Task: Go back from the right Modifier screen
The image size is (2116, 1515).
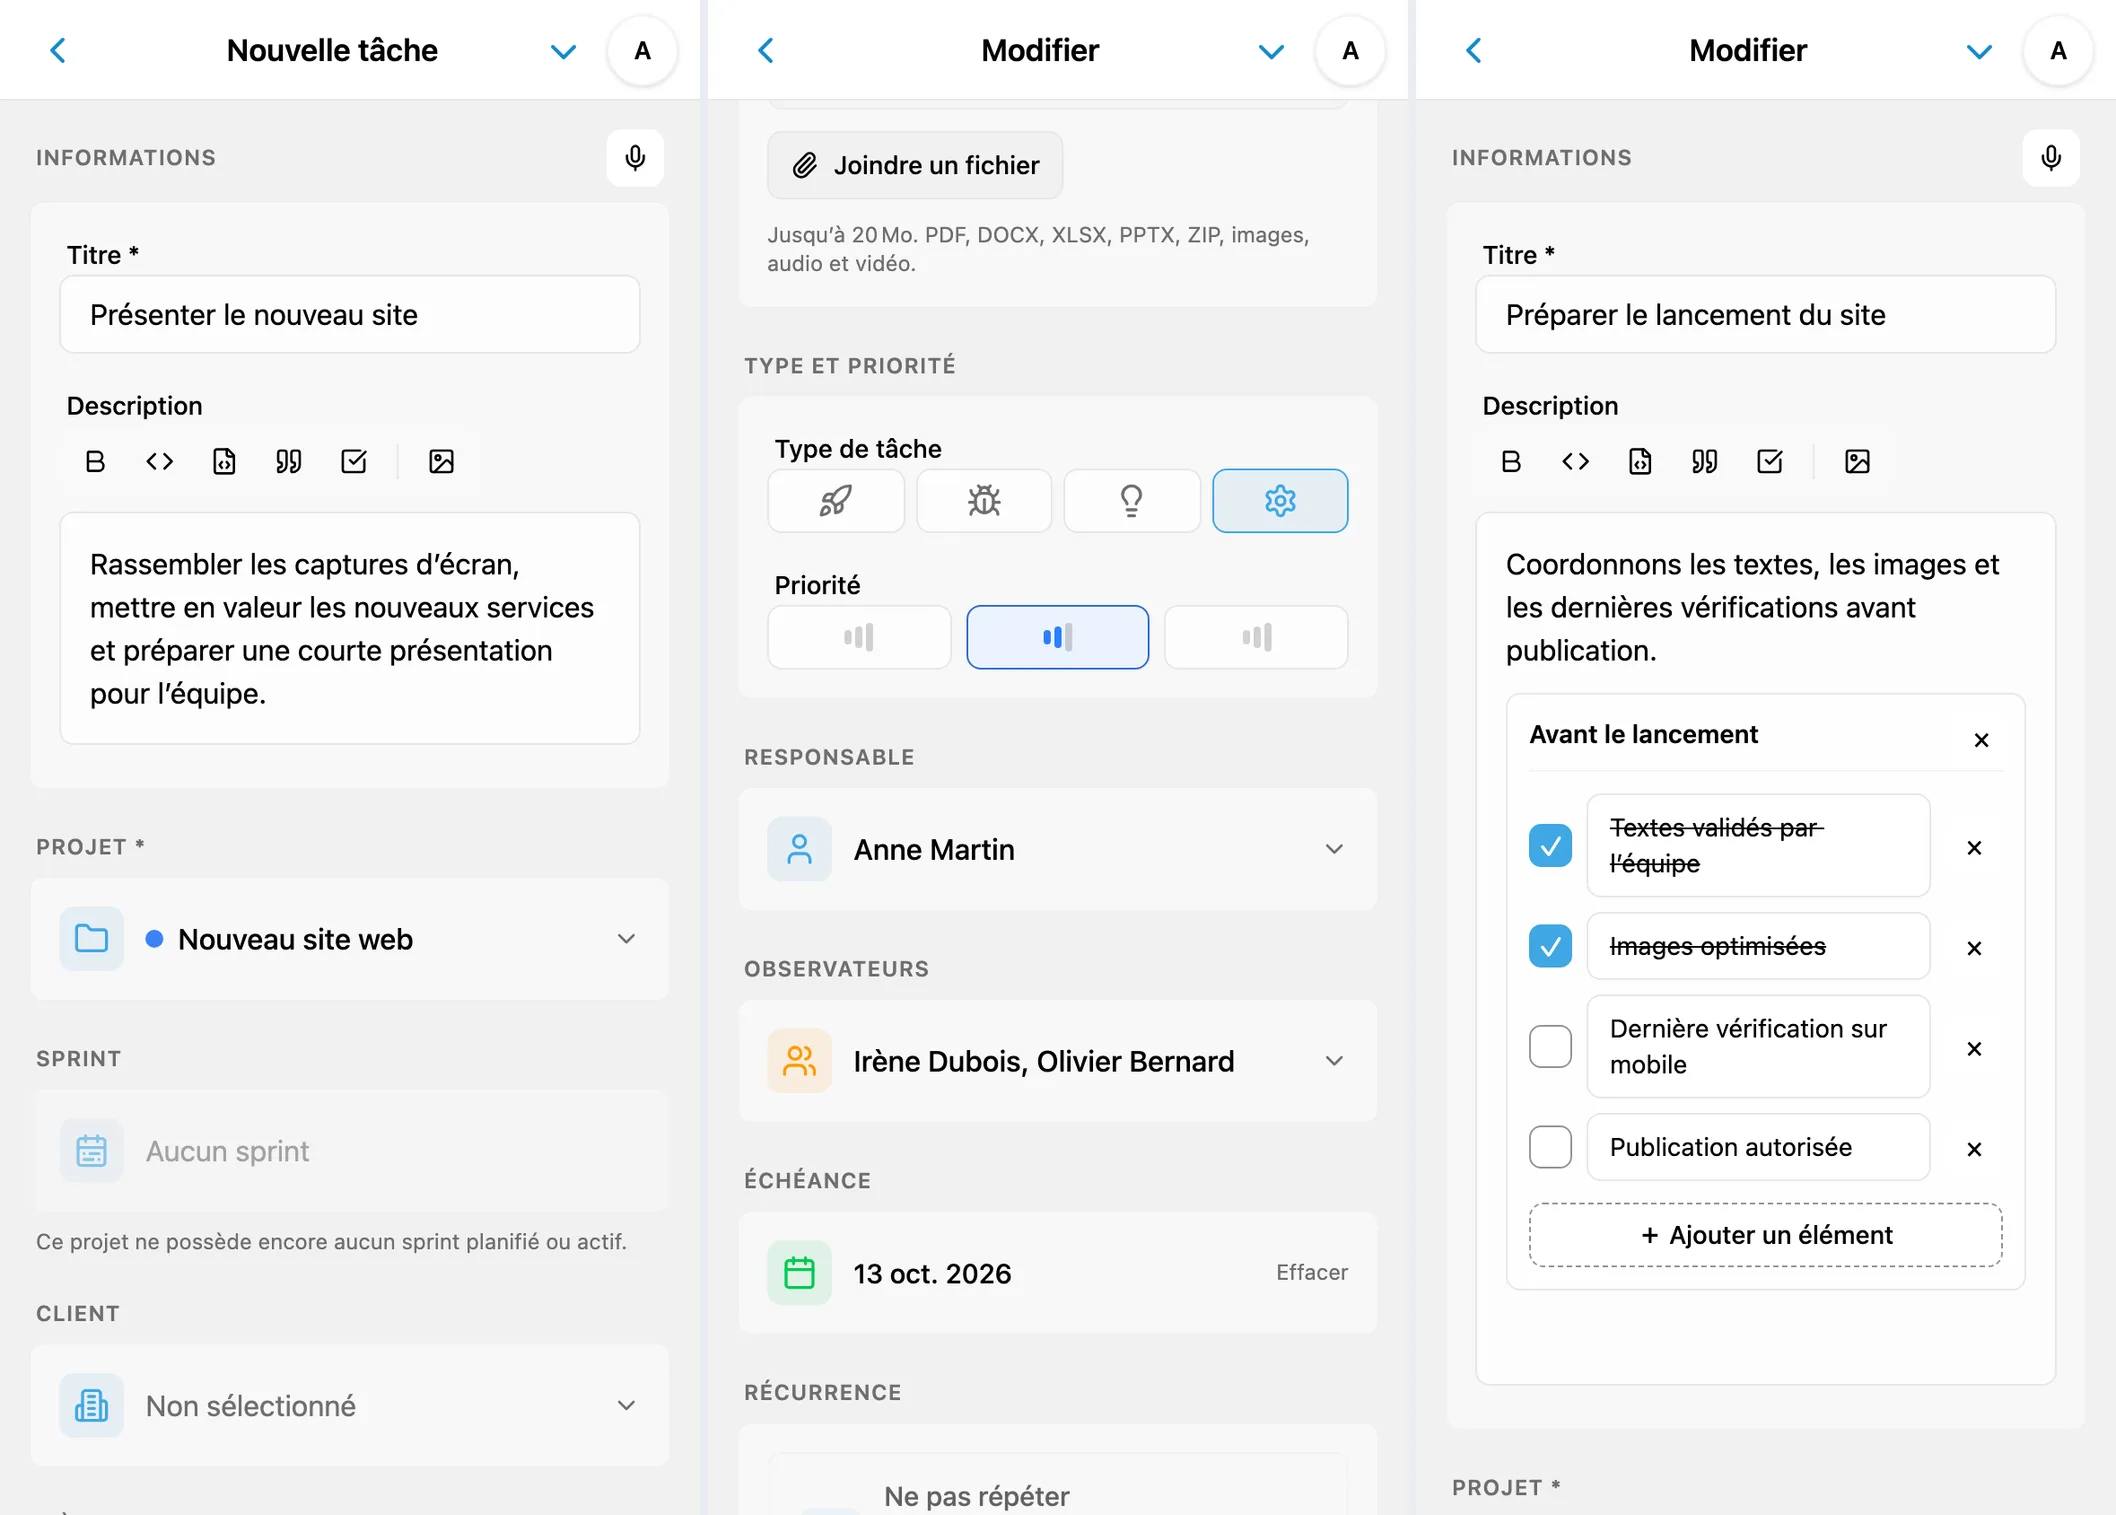Action: pyautogui.click(x=1474, y=51)
